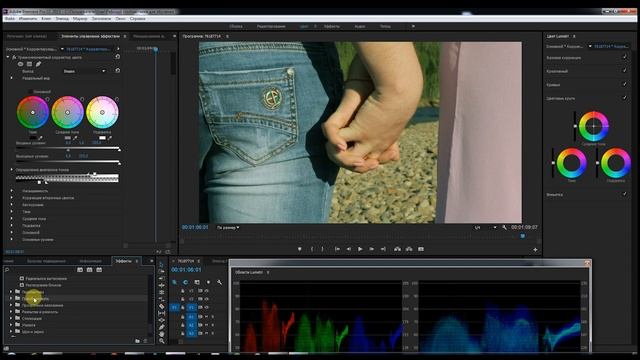
Task: Add a marker in the timeline header
Action: point(209,282)
